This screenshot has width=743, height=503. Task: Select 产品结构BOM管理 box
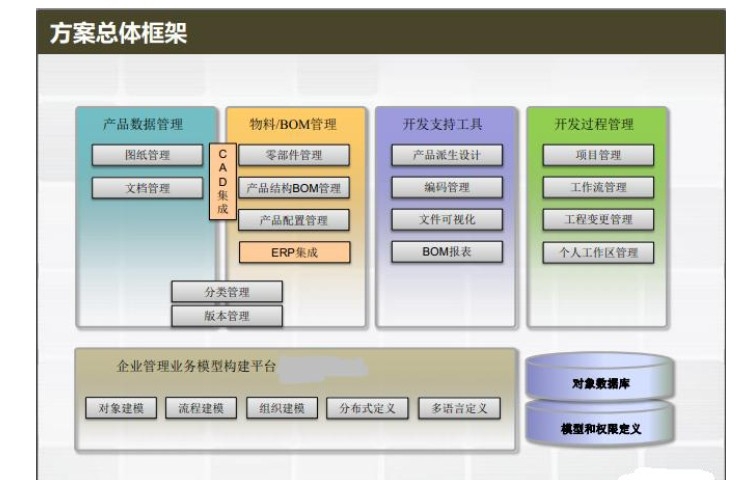coord(294,188)
